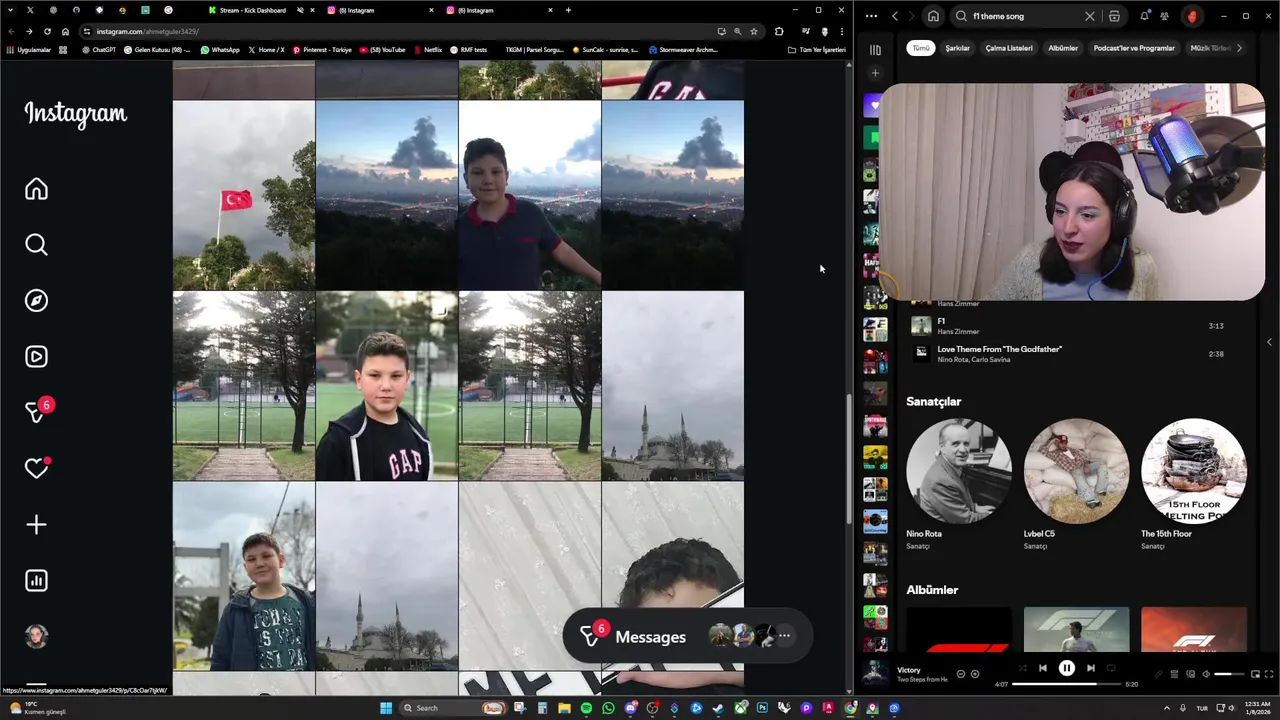Open the WhatsApp bookmark
The width and height of the screenshot is (1280, 720).
pyautogui.click(x=220, y=49)
